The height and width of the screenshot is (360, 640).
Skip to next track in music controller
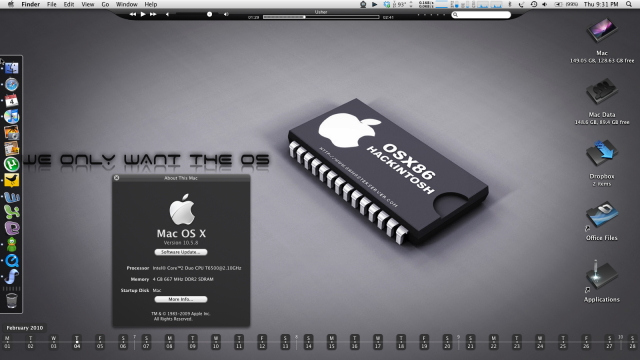(153, 14)
